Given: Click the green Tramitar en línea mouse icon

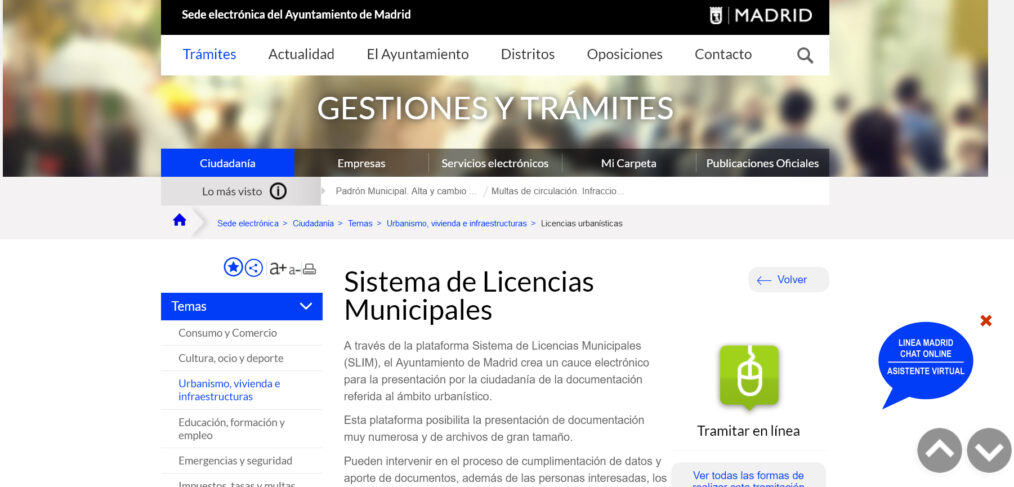Looking at the screenshot, I should pos(748,377).
